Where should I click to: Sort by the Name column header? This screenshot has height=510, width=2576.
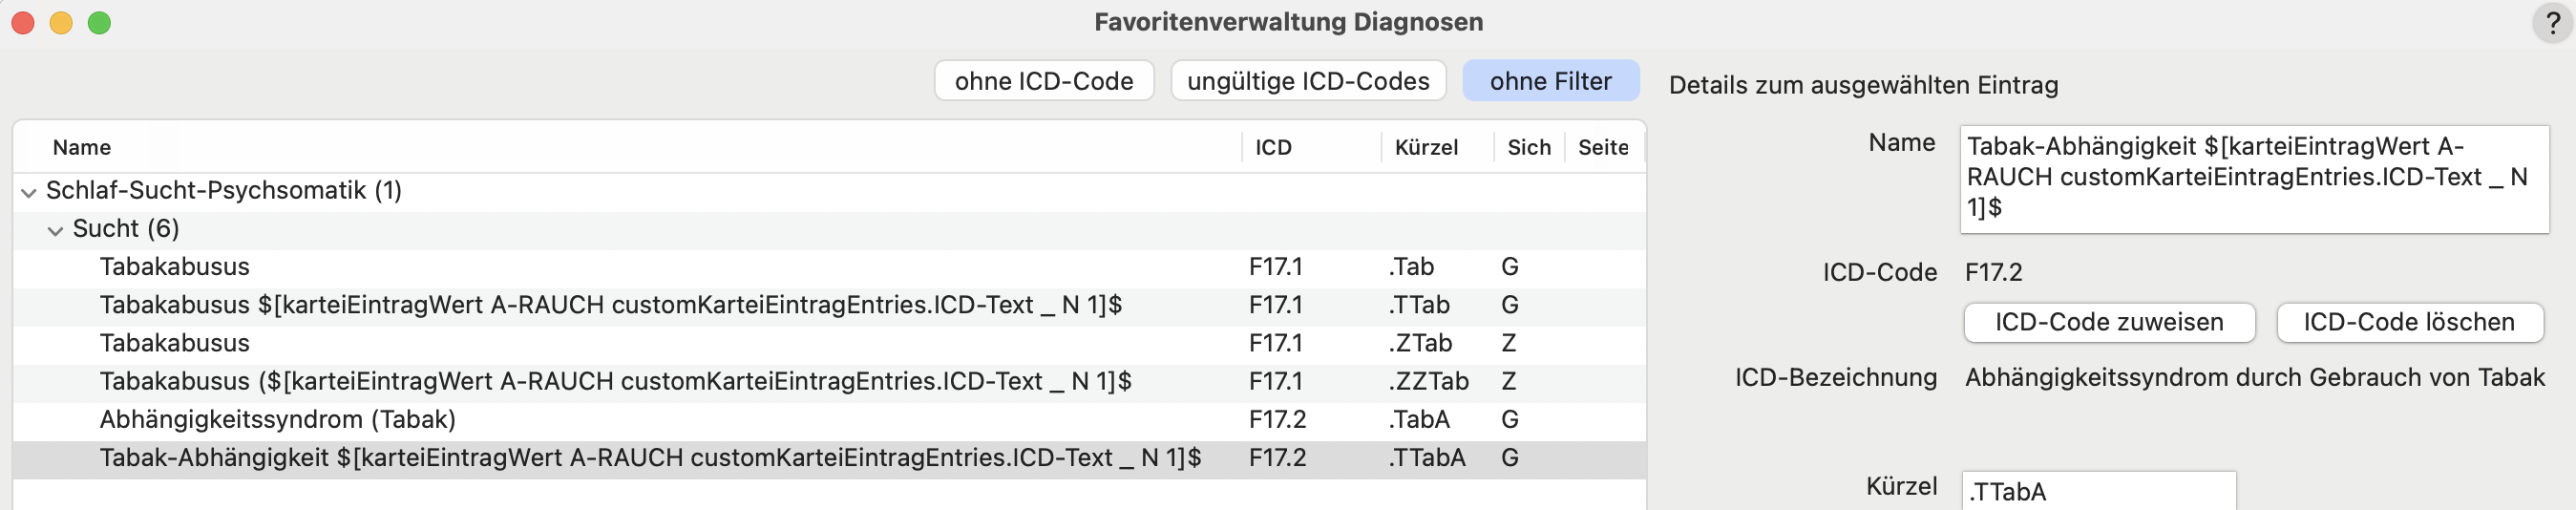[82, 148]
